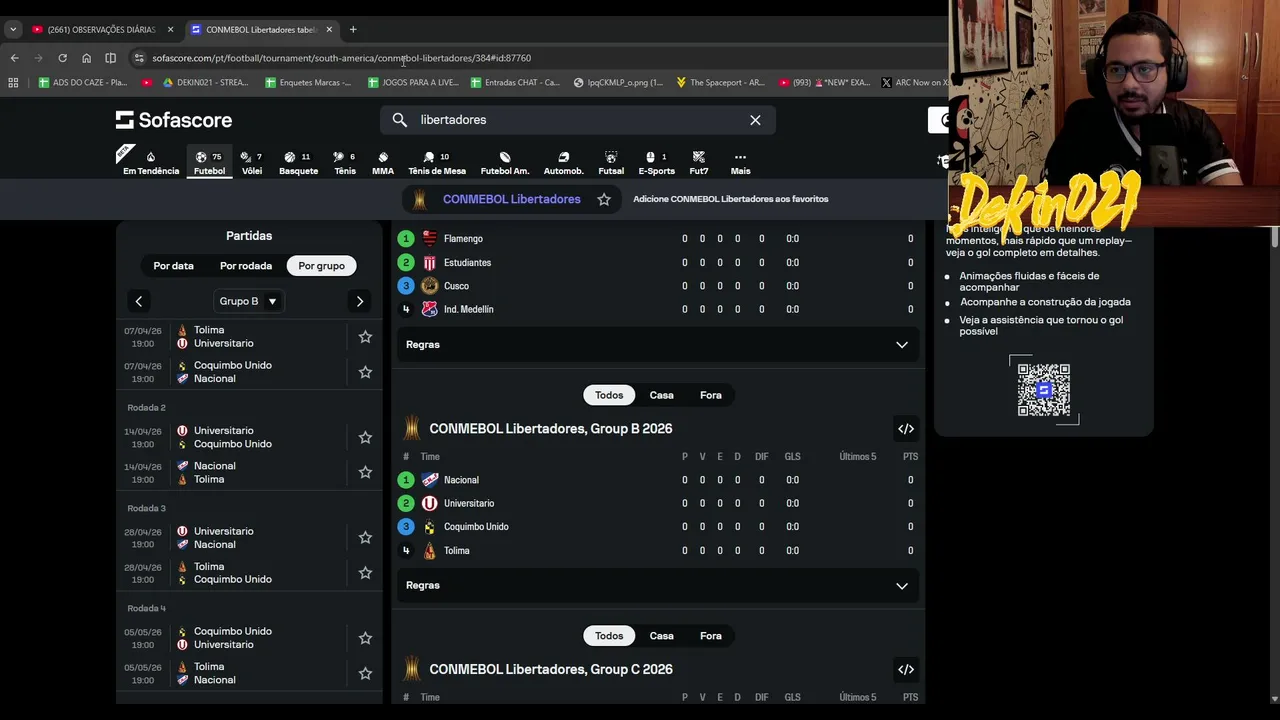Select the Futebol sport category

[209, 163]
